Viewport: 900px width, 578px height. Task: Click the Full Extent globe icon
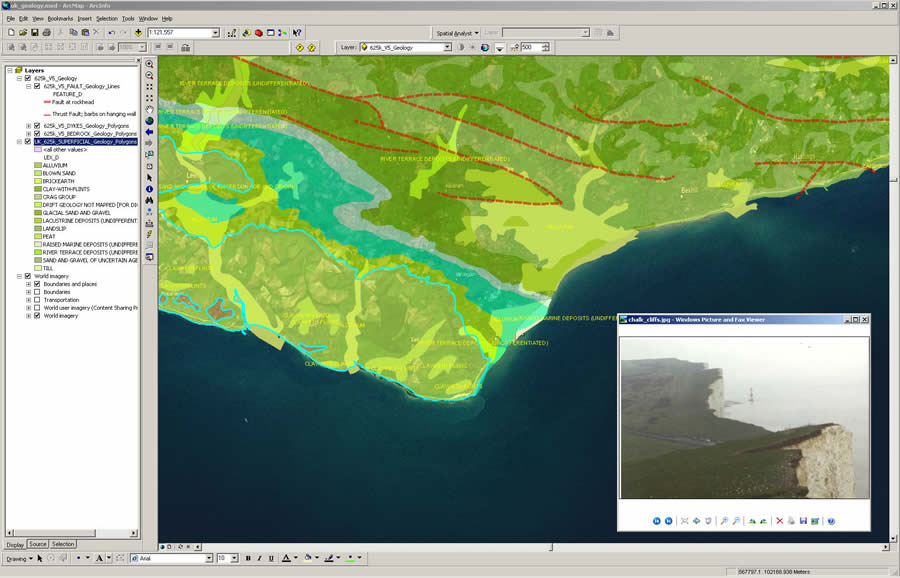coord(149,121)
